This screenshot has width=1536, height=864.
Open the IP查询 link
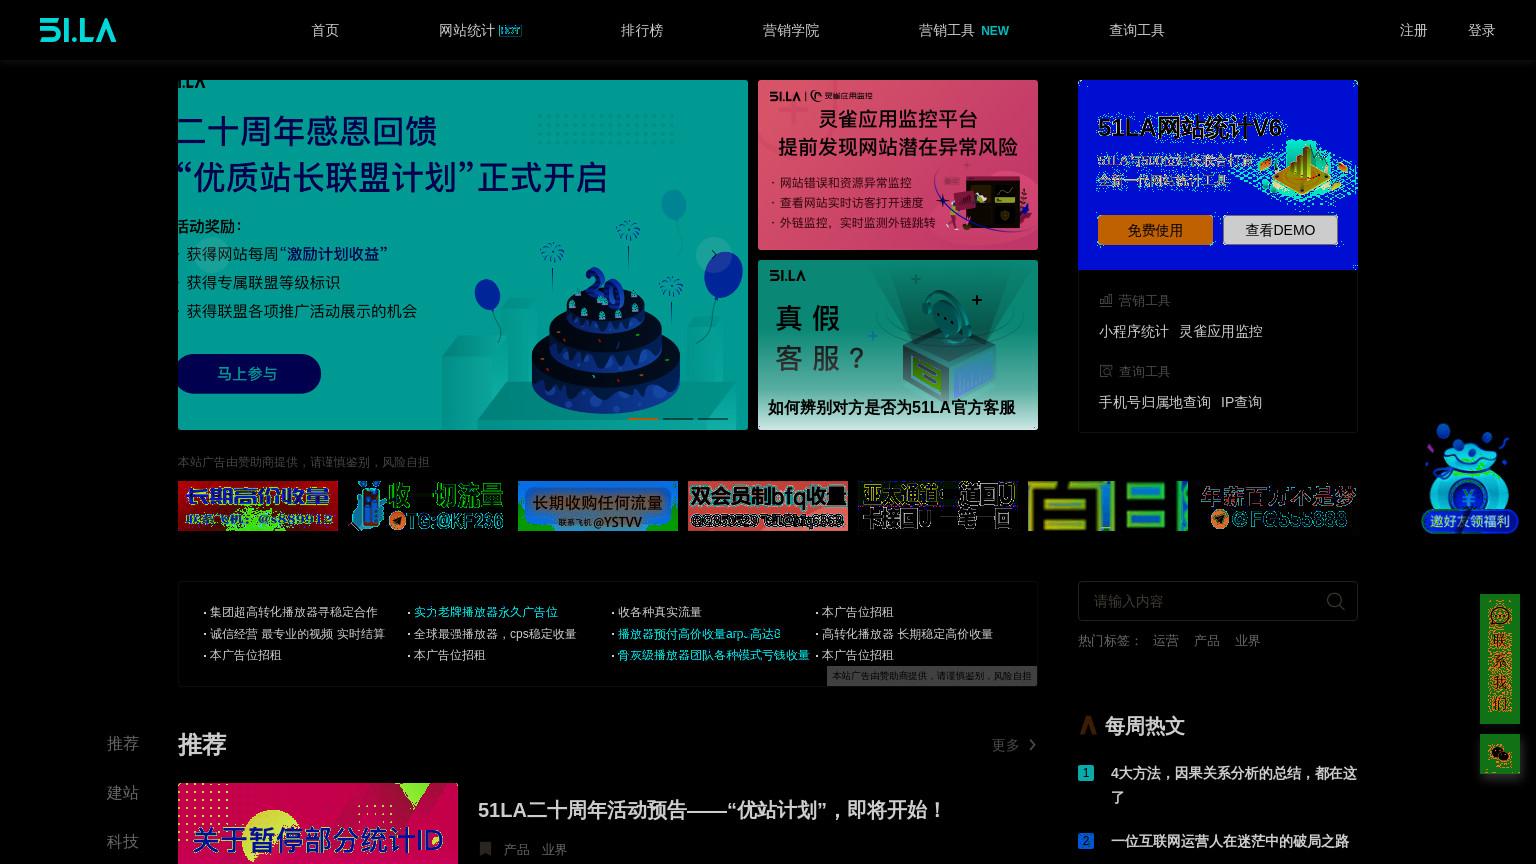pyautogui.click(x=1241, y=403)
